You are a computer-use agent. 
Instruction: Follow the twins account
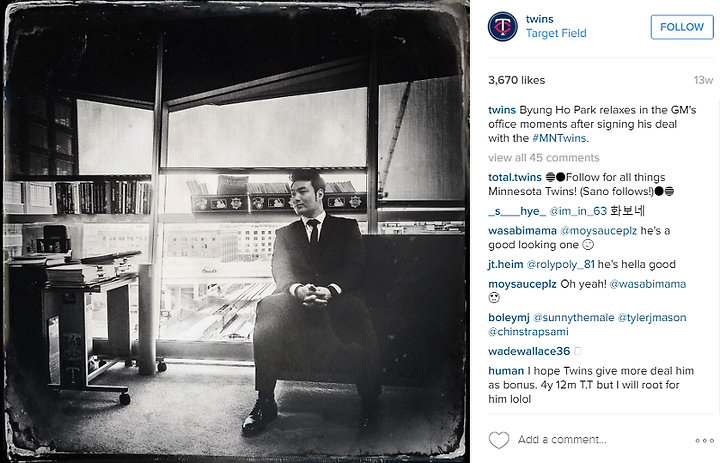point(682,27)
